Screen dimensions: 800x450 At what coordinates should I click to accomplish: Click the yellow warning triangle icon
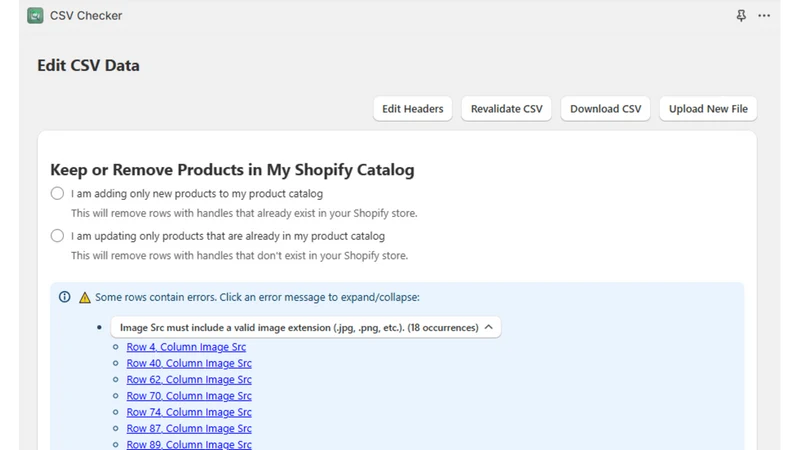(85, 297)
